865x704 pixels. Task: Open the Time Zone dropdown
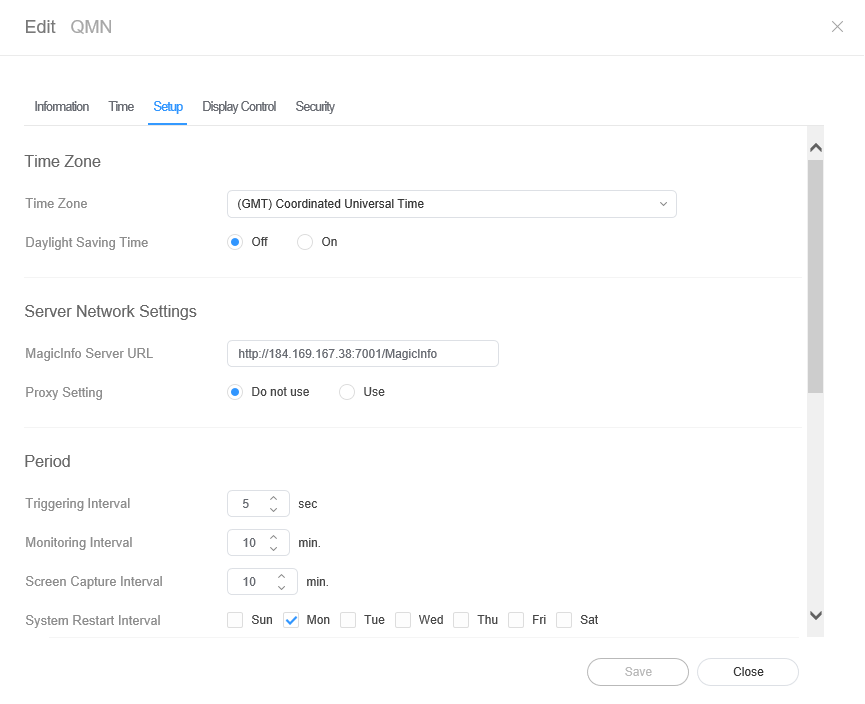pos(451,204)
